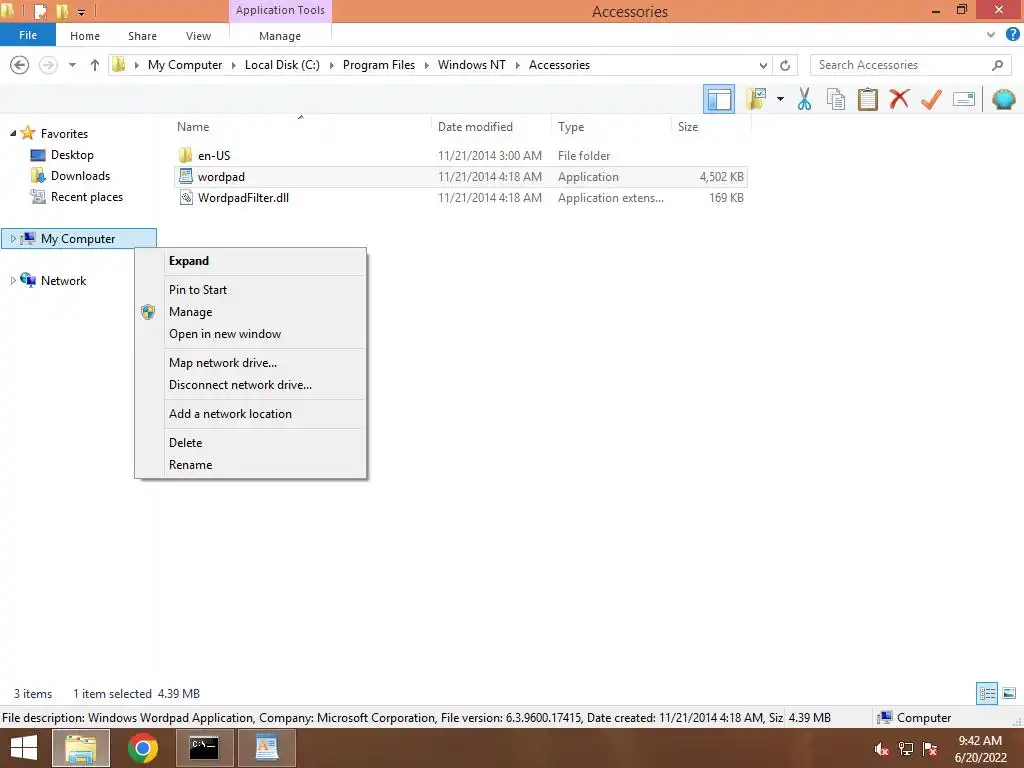Click Program Files breadcrumb
The image size is (1024, 768).
[379, 65]
